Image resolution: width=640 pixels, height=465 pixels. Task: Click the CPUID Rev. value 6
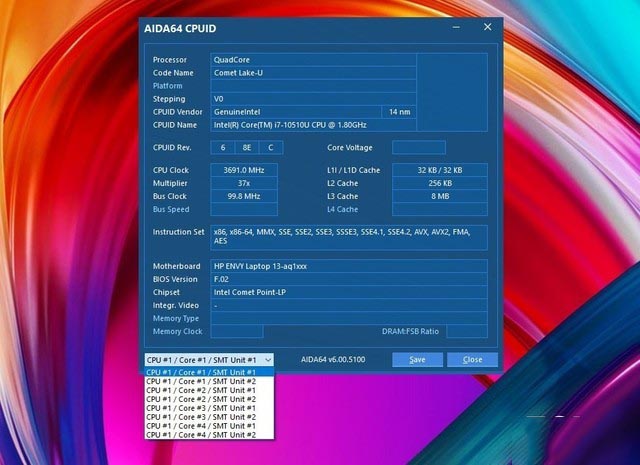pyautogui.click(x=222, y=148)
